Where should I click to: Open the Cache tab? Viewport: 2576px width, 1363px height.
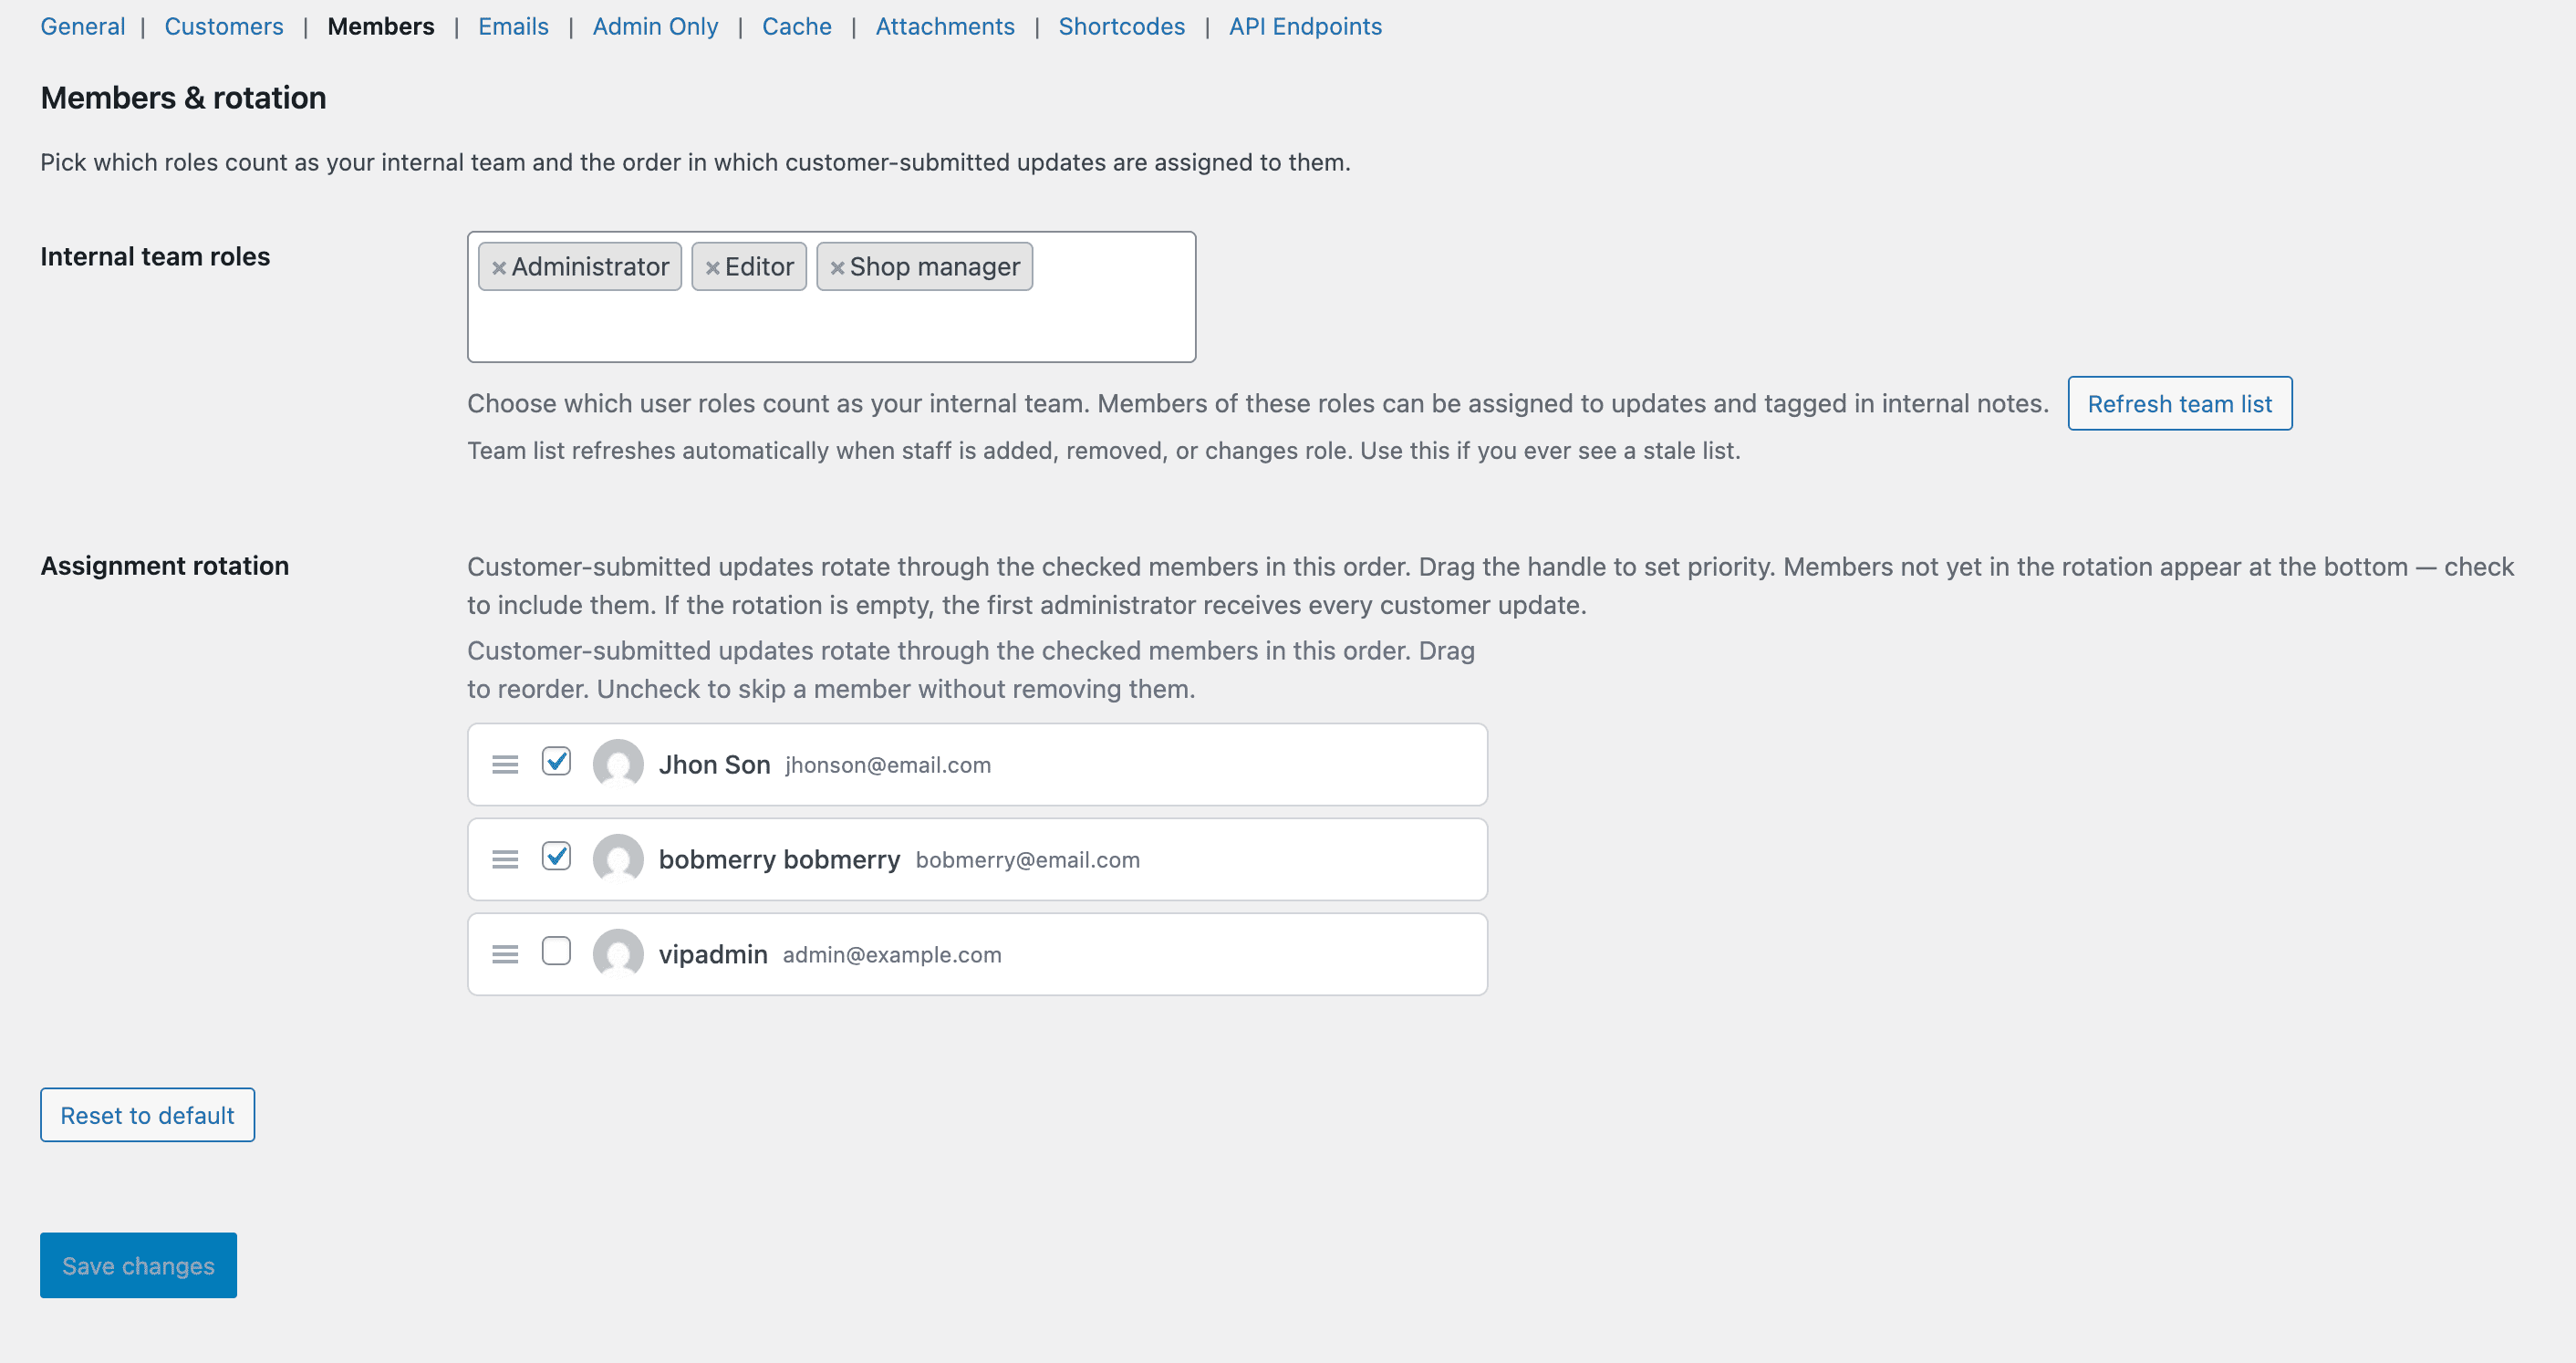pyautogui.click(x=797, y=26)
